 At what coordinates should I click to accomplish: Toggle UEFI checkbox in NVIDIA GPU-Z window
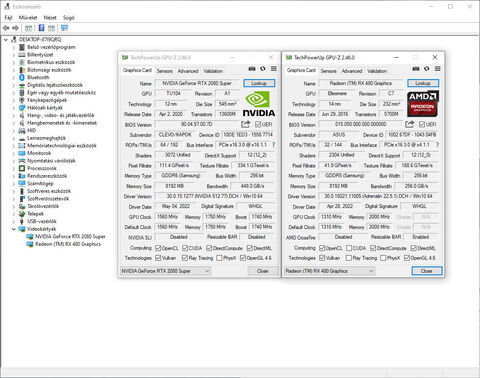pos(258,124)
